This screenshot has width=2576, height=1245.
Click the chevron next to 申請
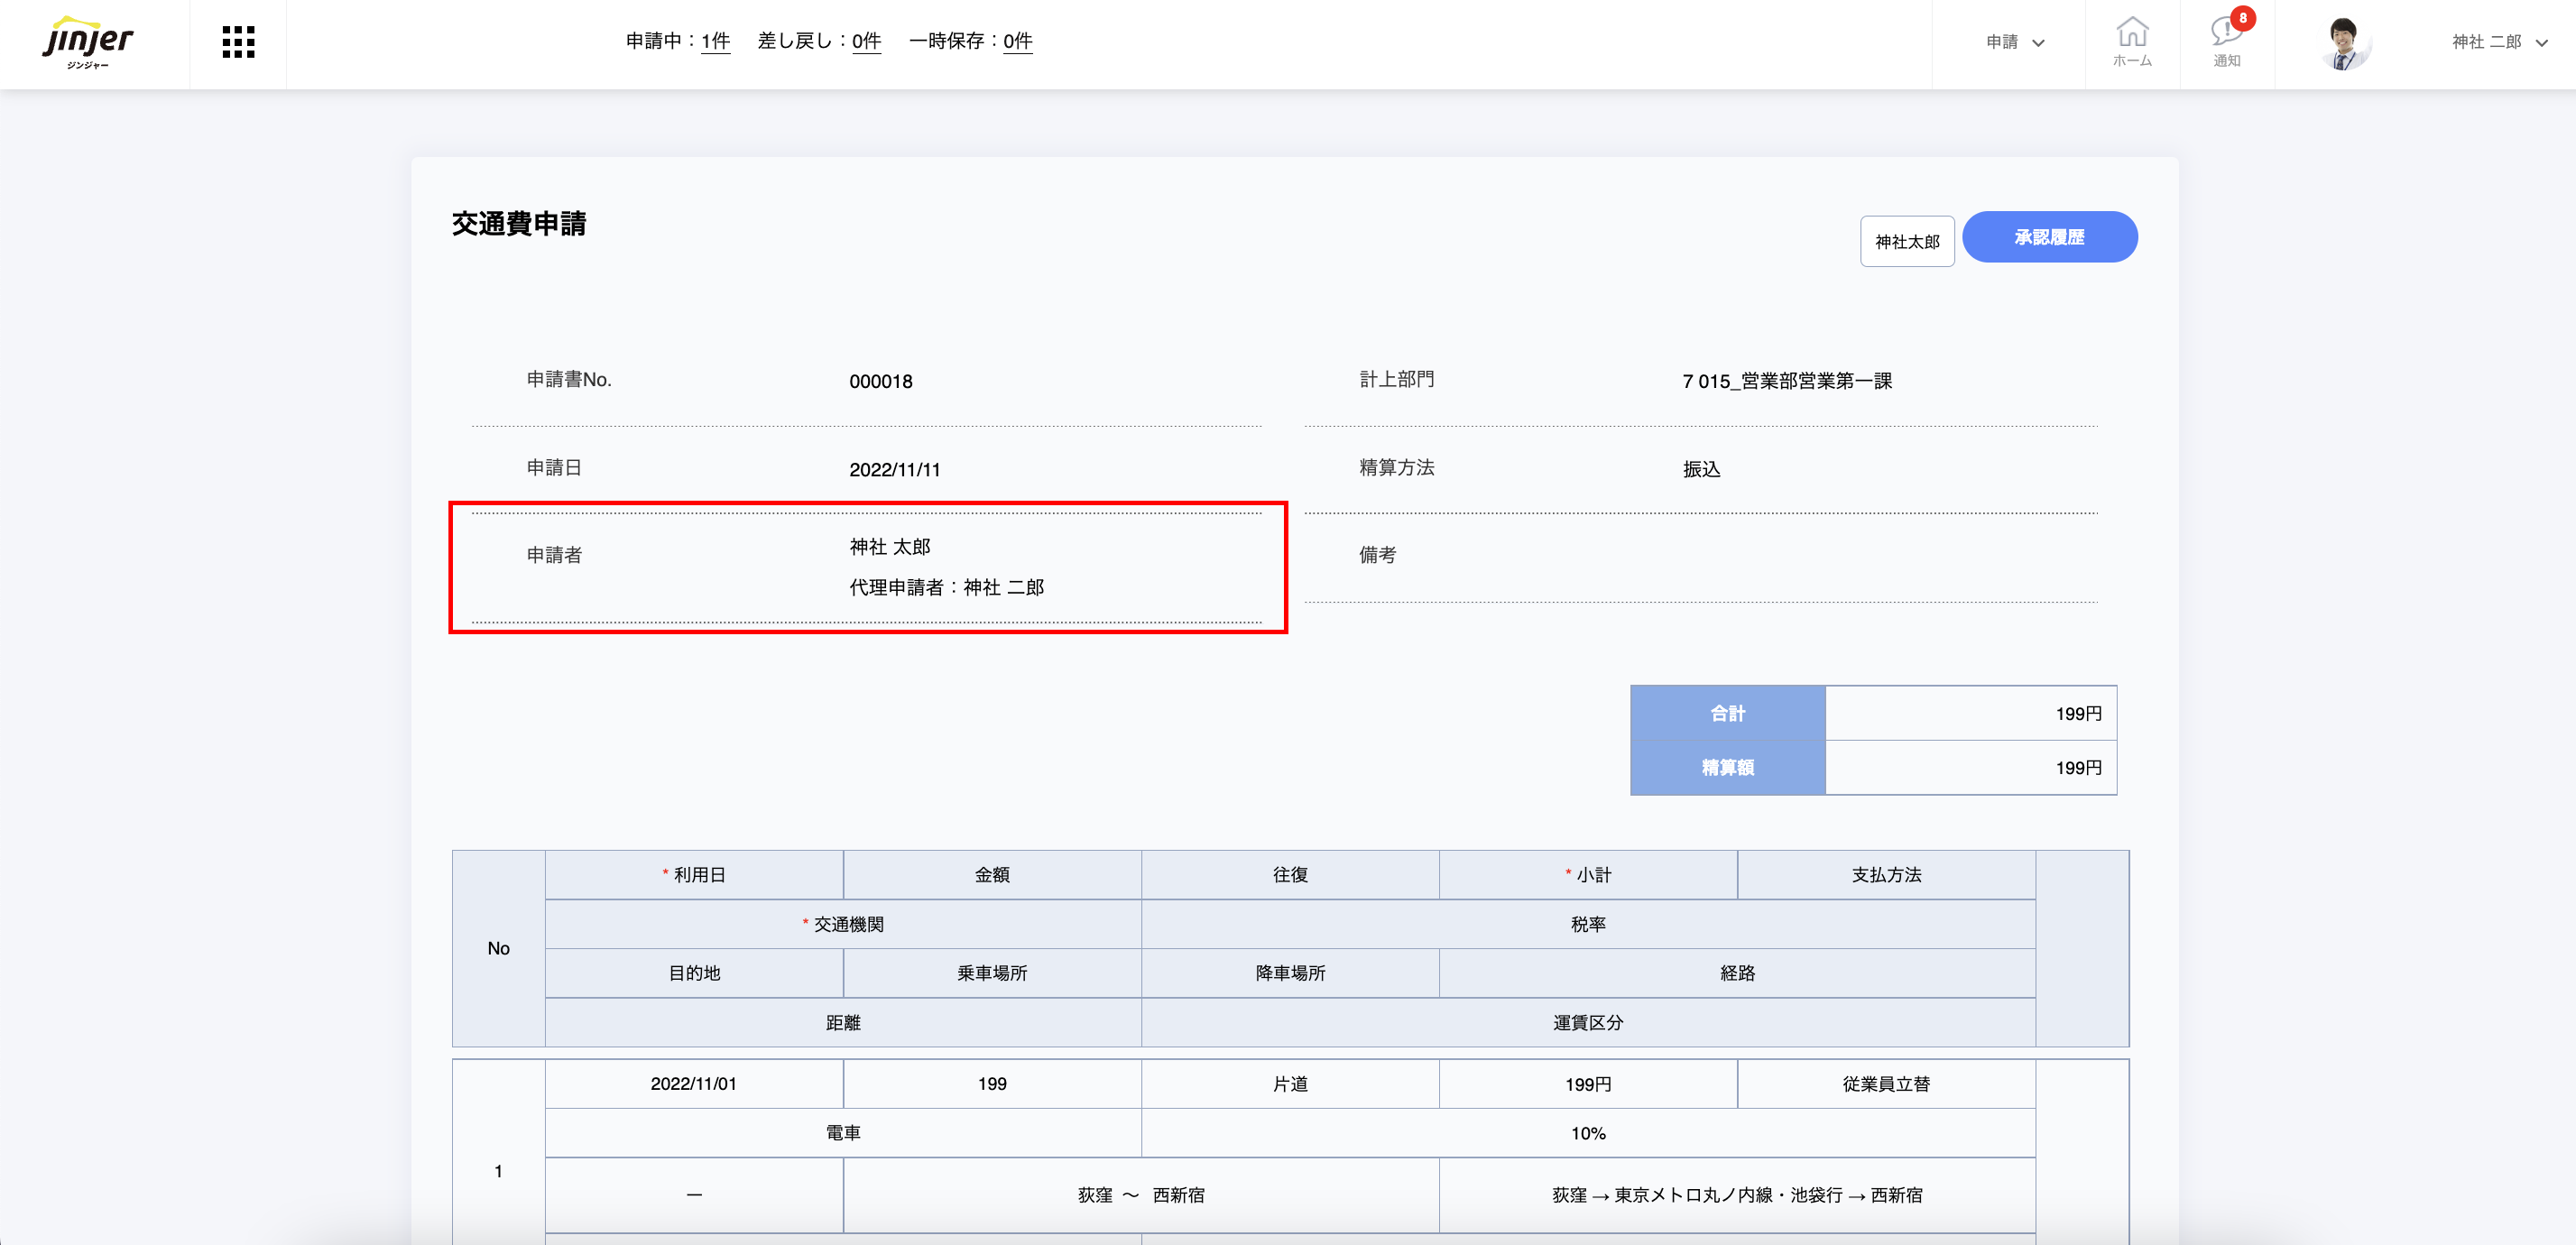(x=2039, y=43)
